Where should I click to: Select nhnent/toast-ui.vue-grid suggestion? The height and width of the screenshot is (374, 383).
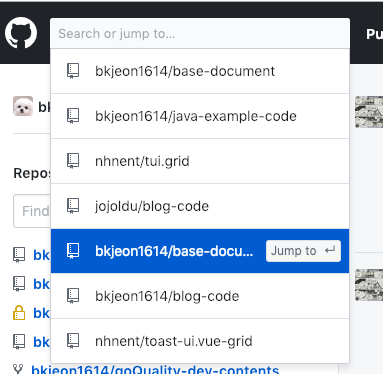(200, 341)
